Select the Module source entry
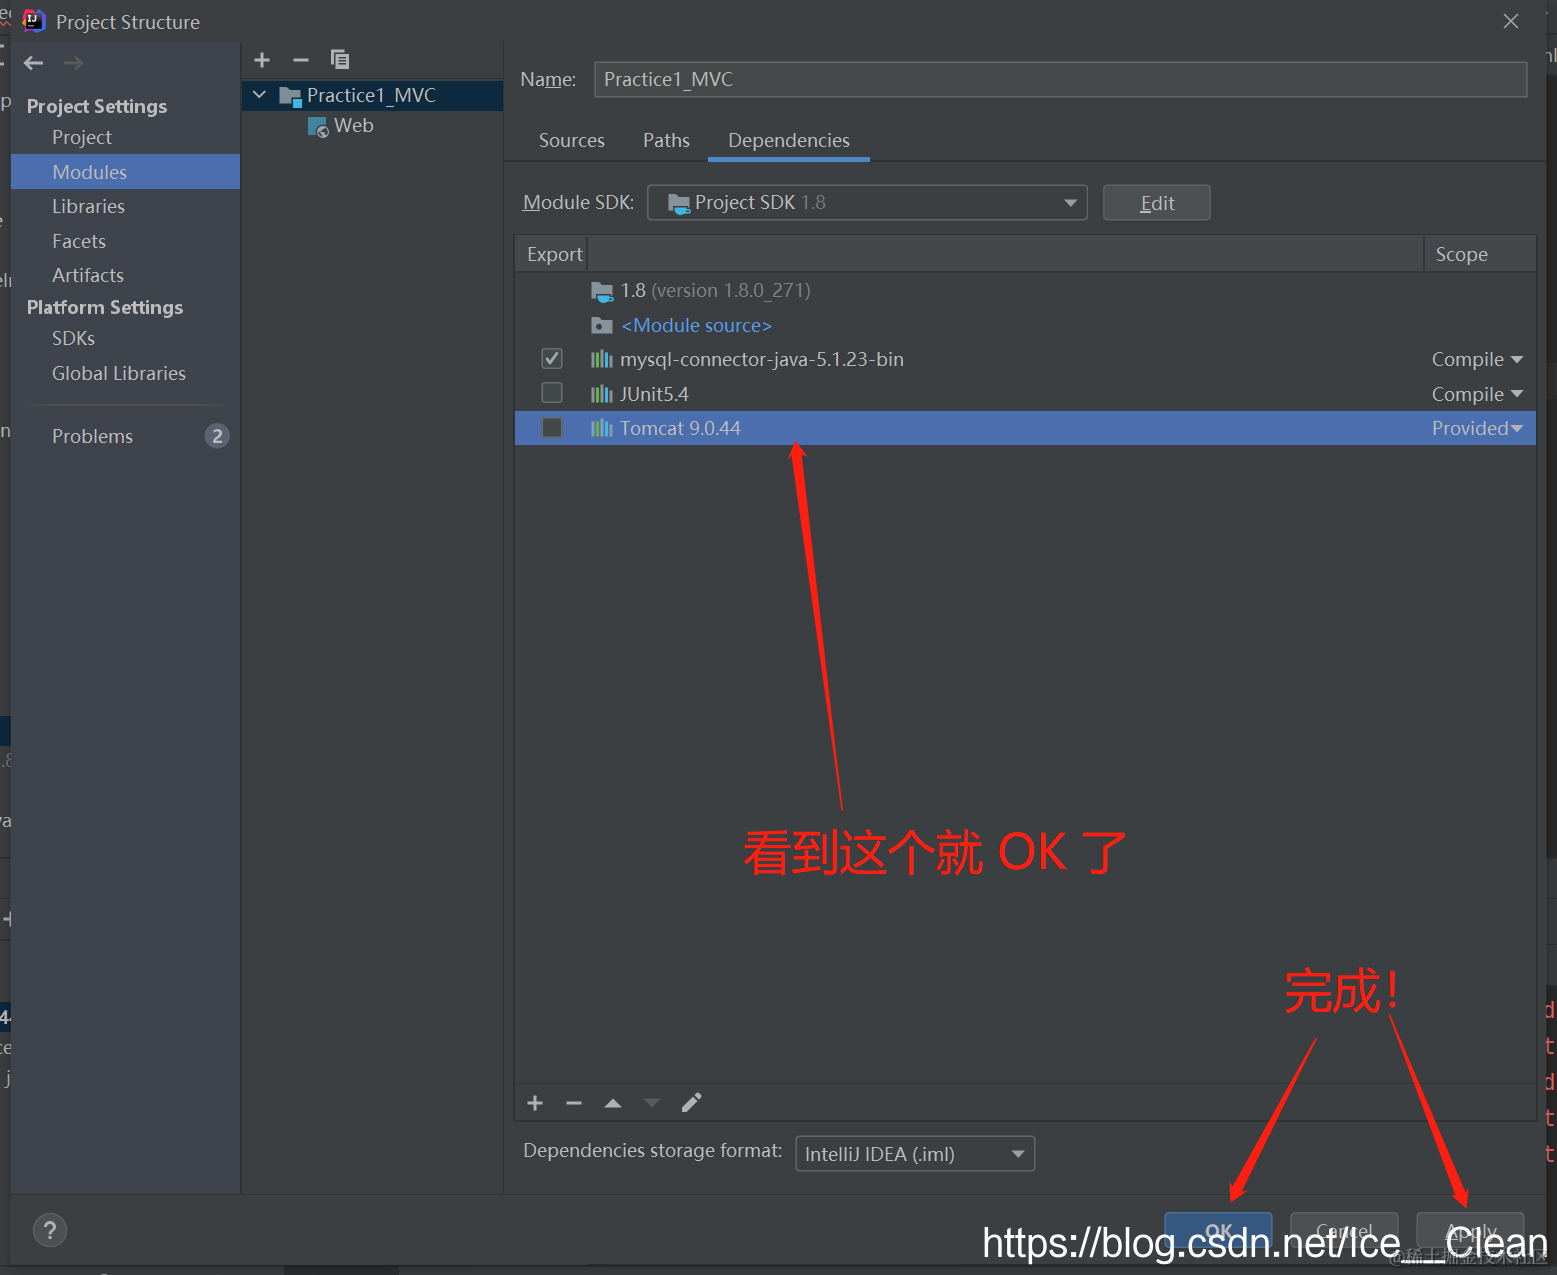 (697, 326)
